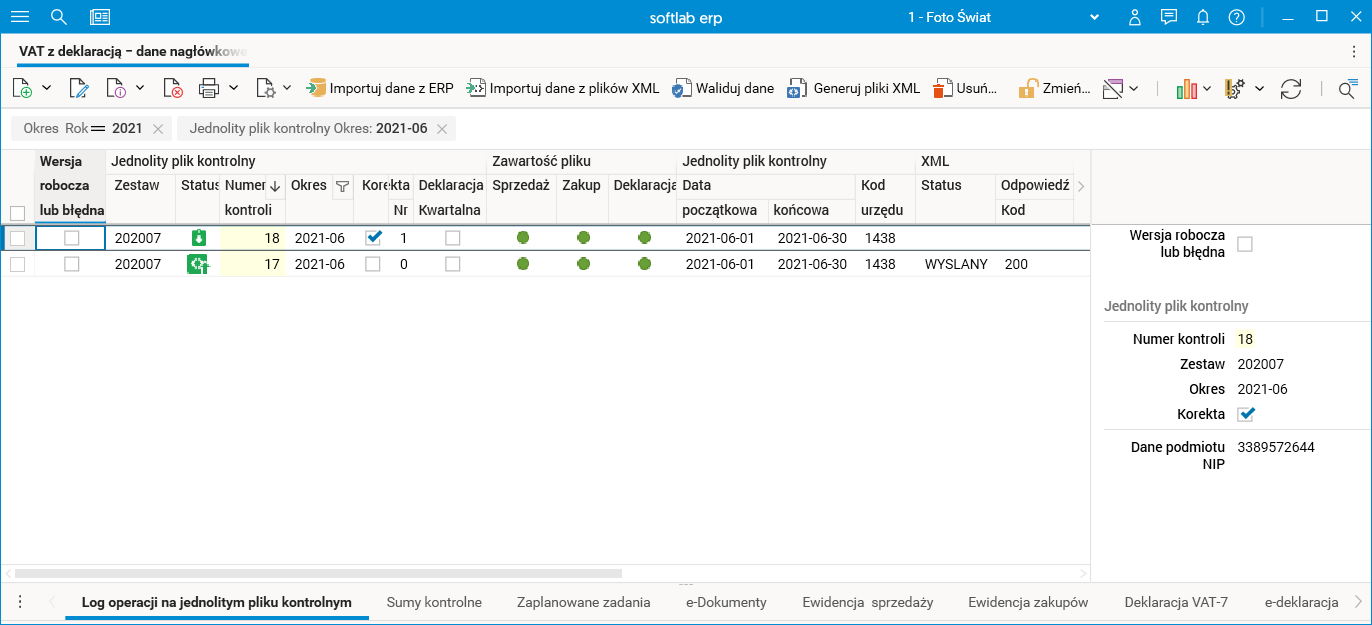The height and width of the screenshot is (625, 1372).
Task: Click the Zmień... button
Action: 1054,89
